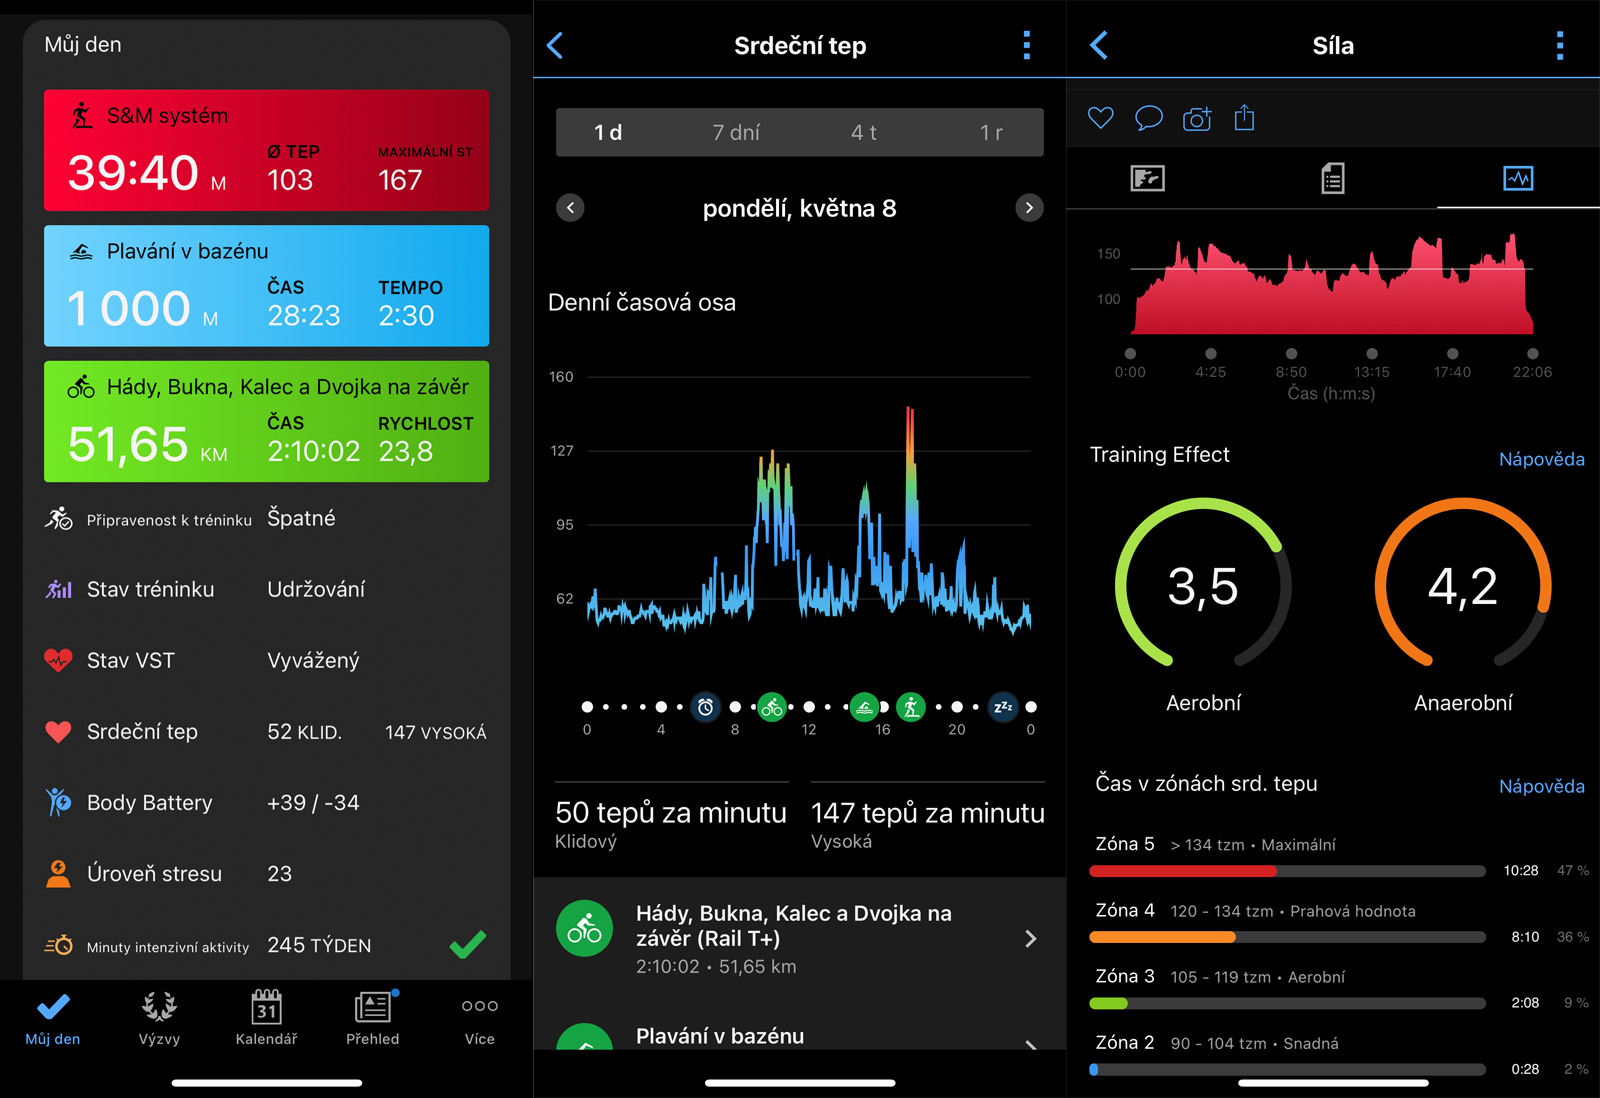The height and width of the screenshot is (1098, 1600).
Task: Open the Úroveň stresu row
Action: pos(266,873)
